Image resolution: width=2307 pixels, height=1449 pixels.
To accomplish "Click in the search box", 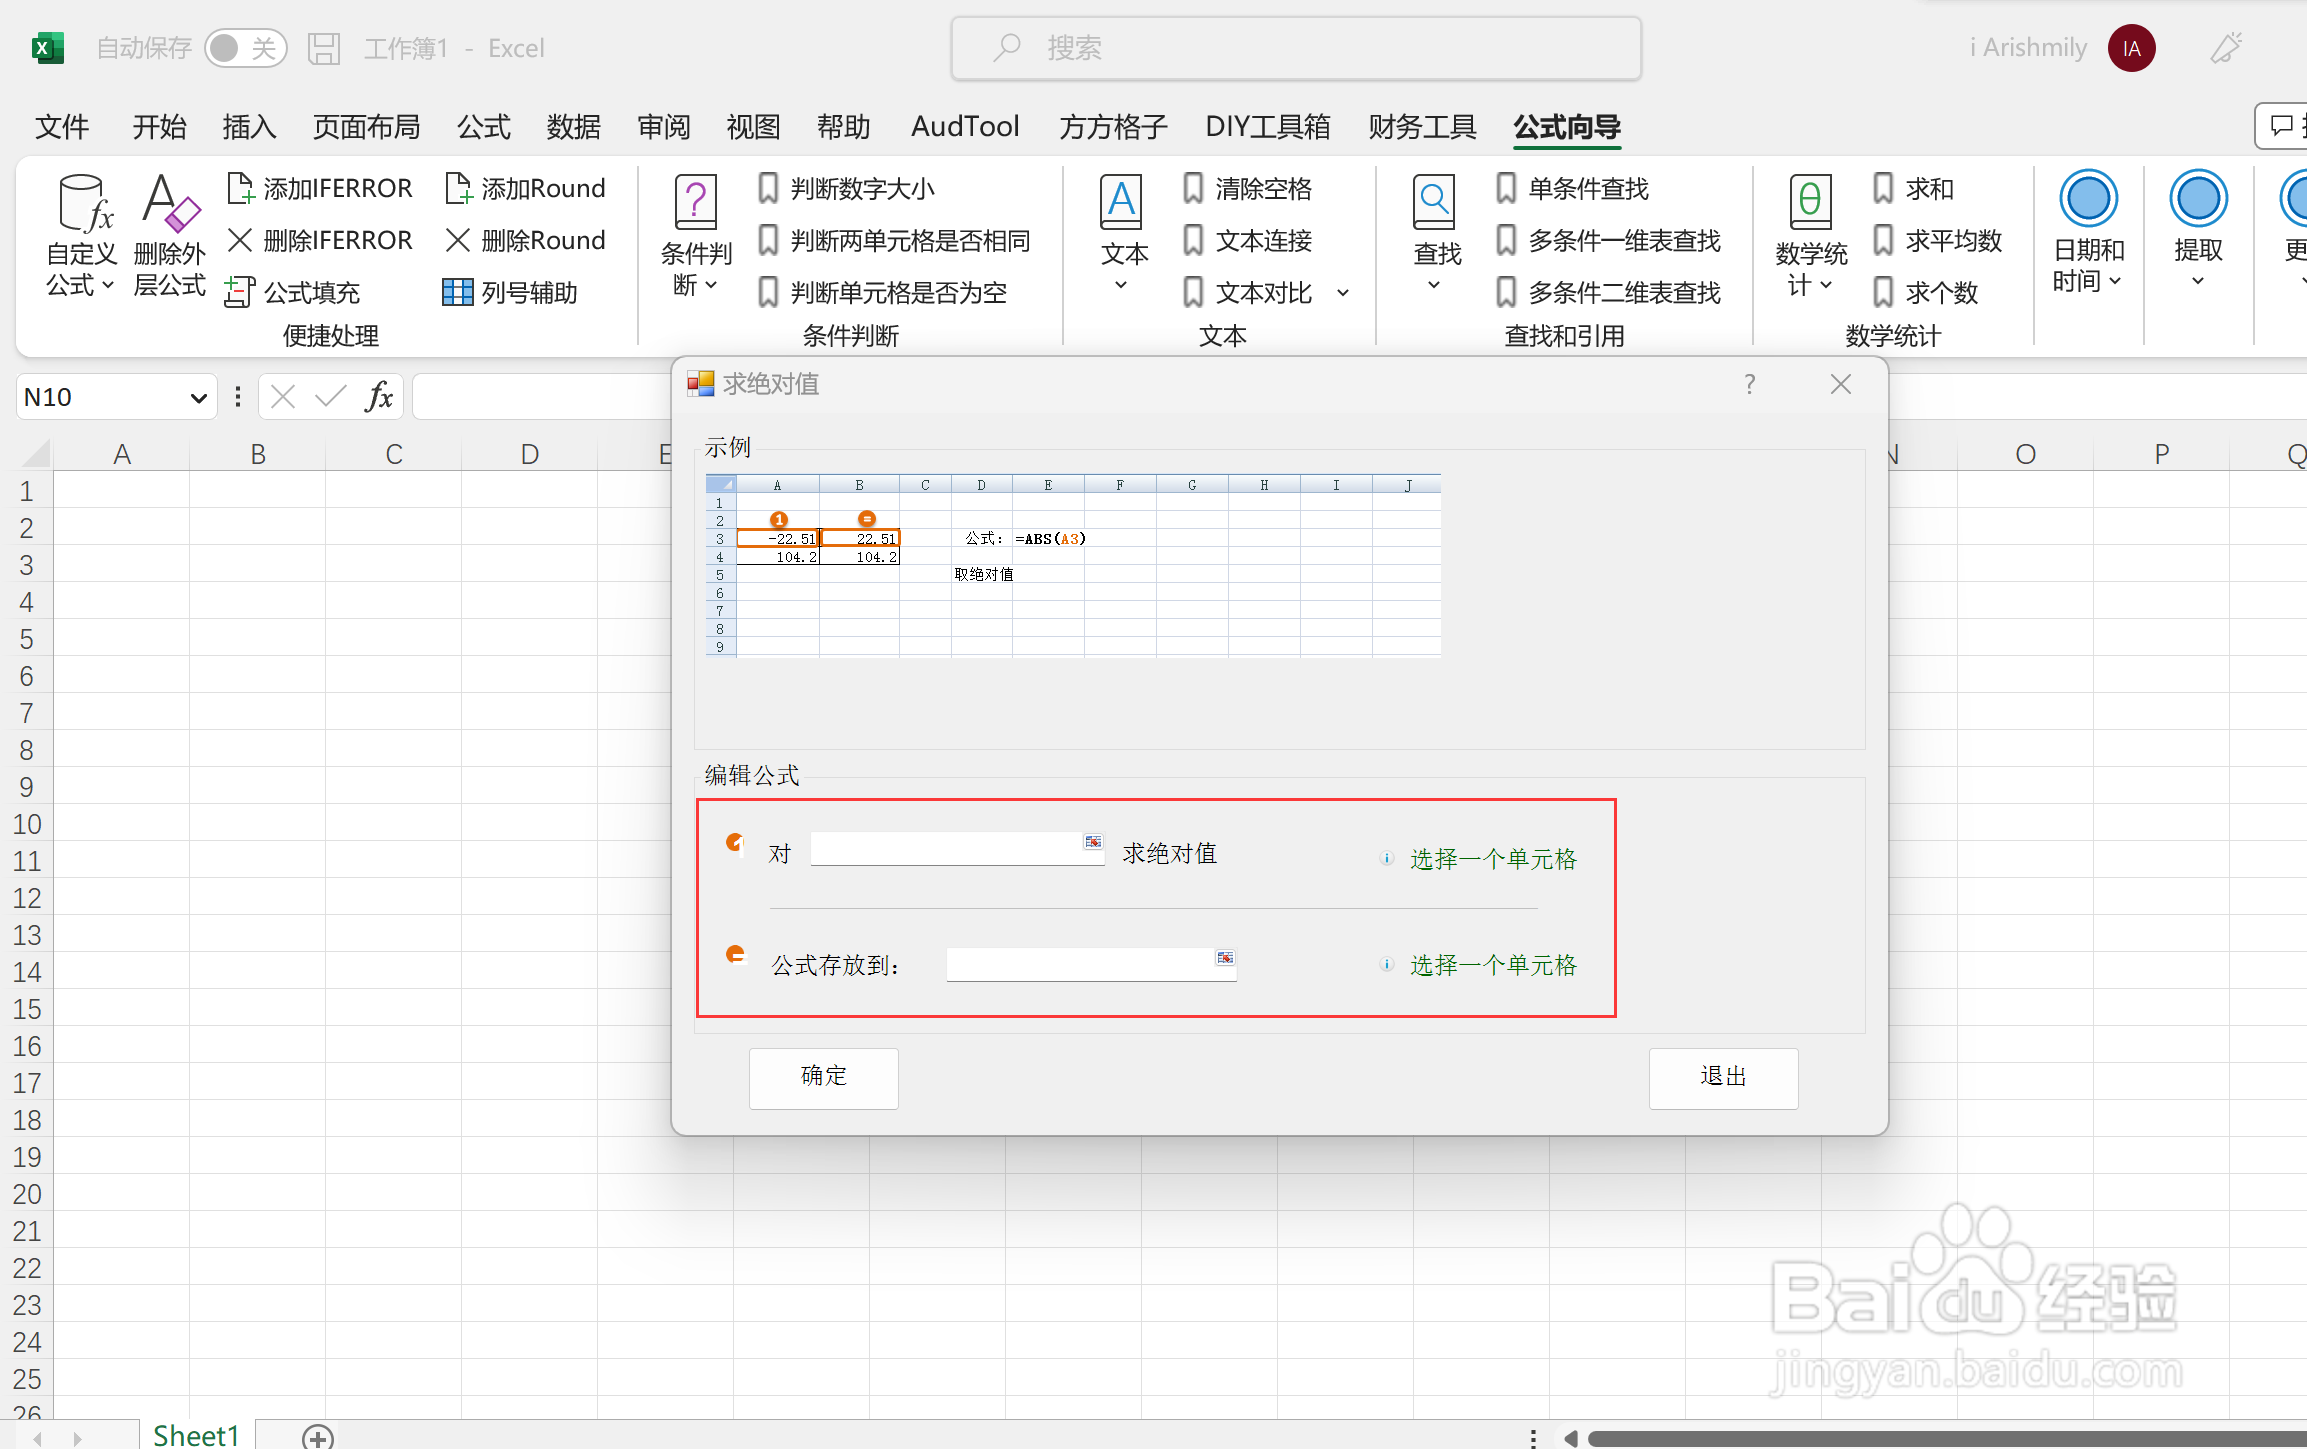I will pos(1296,48).
